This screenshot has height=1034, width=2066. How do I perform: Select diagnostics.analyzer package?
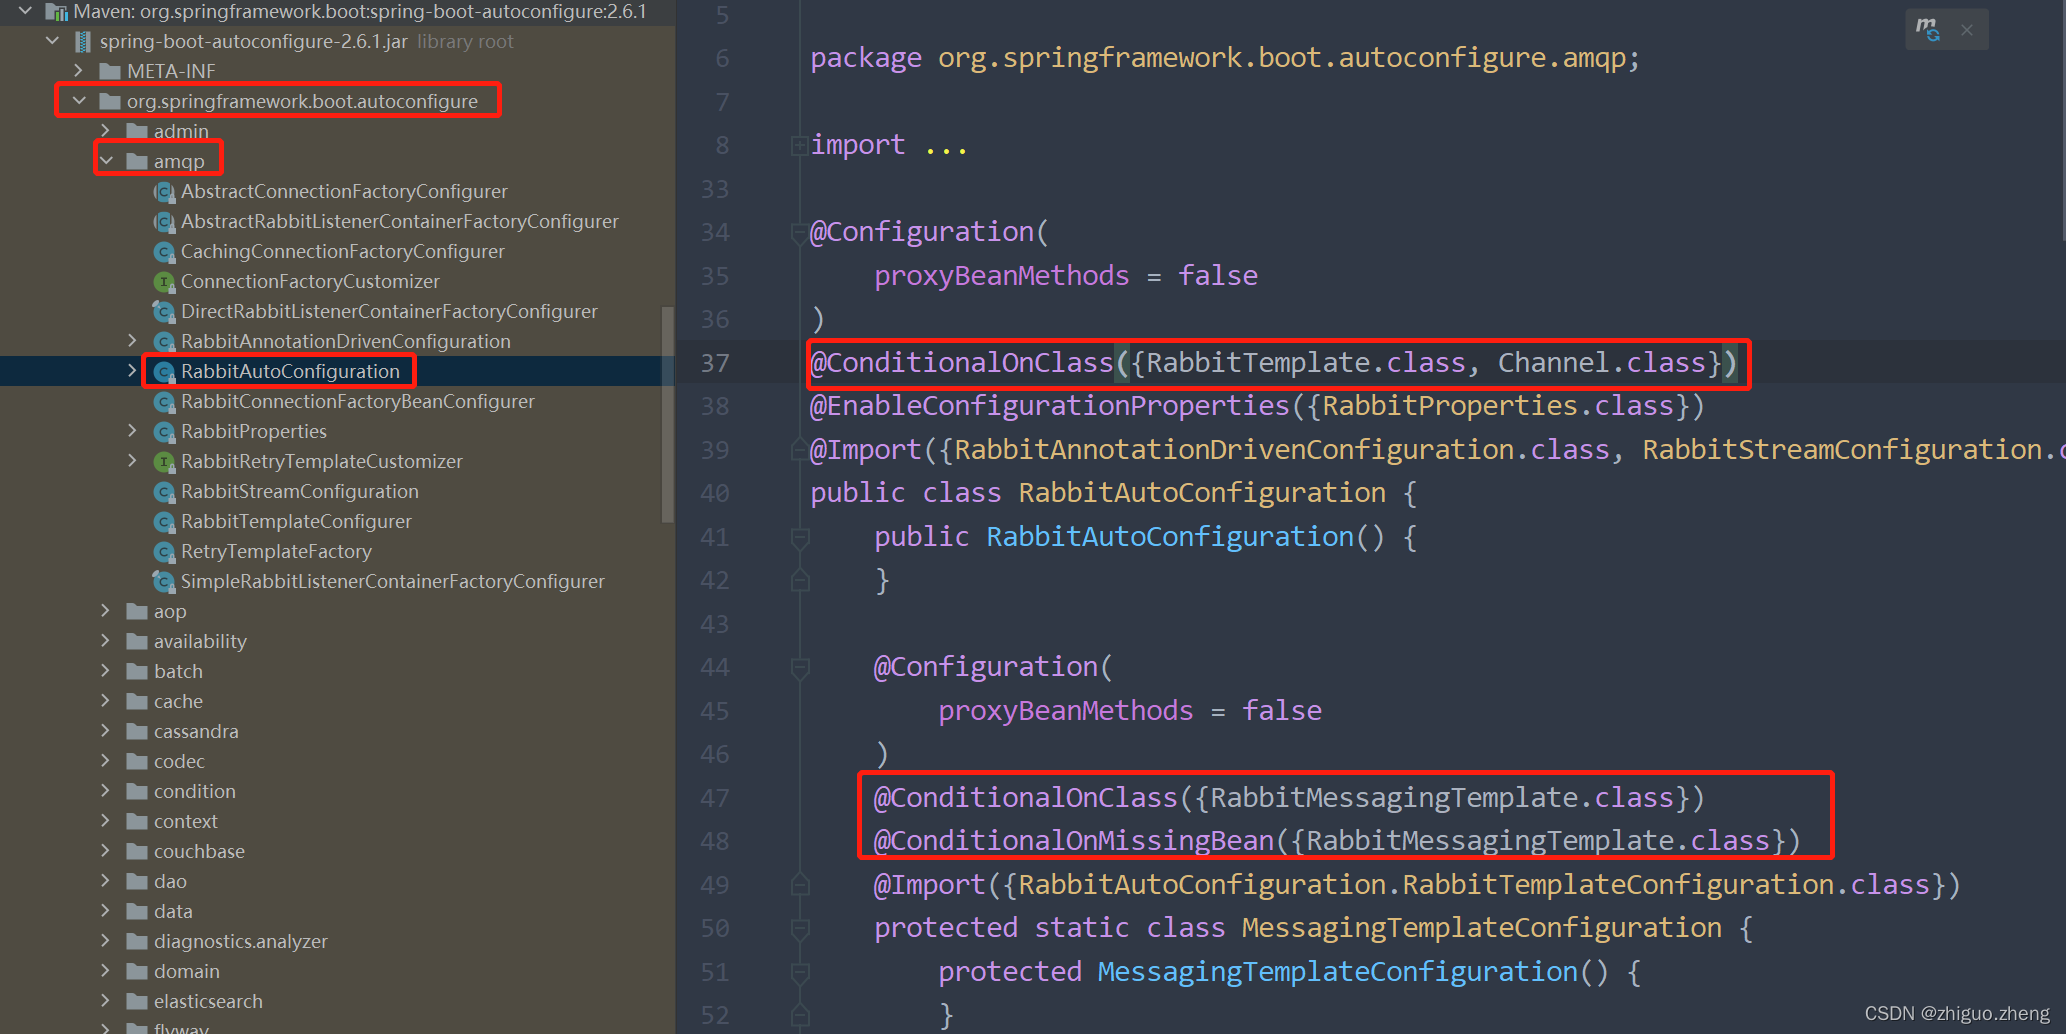click(x=241, y=941)
